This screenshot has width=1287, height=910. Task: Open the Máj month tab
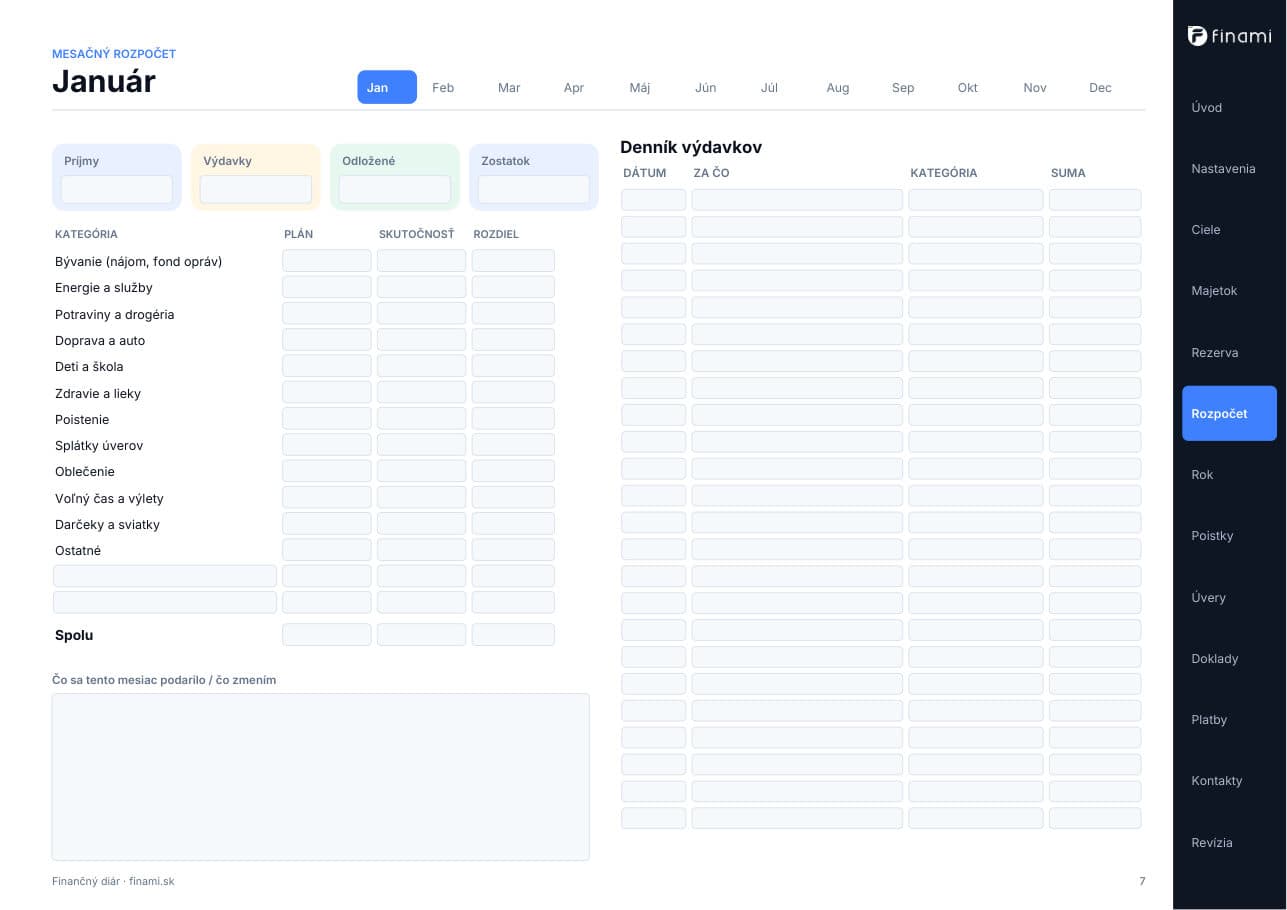coord(640,87)
